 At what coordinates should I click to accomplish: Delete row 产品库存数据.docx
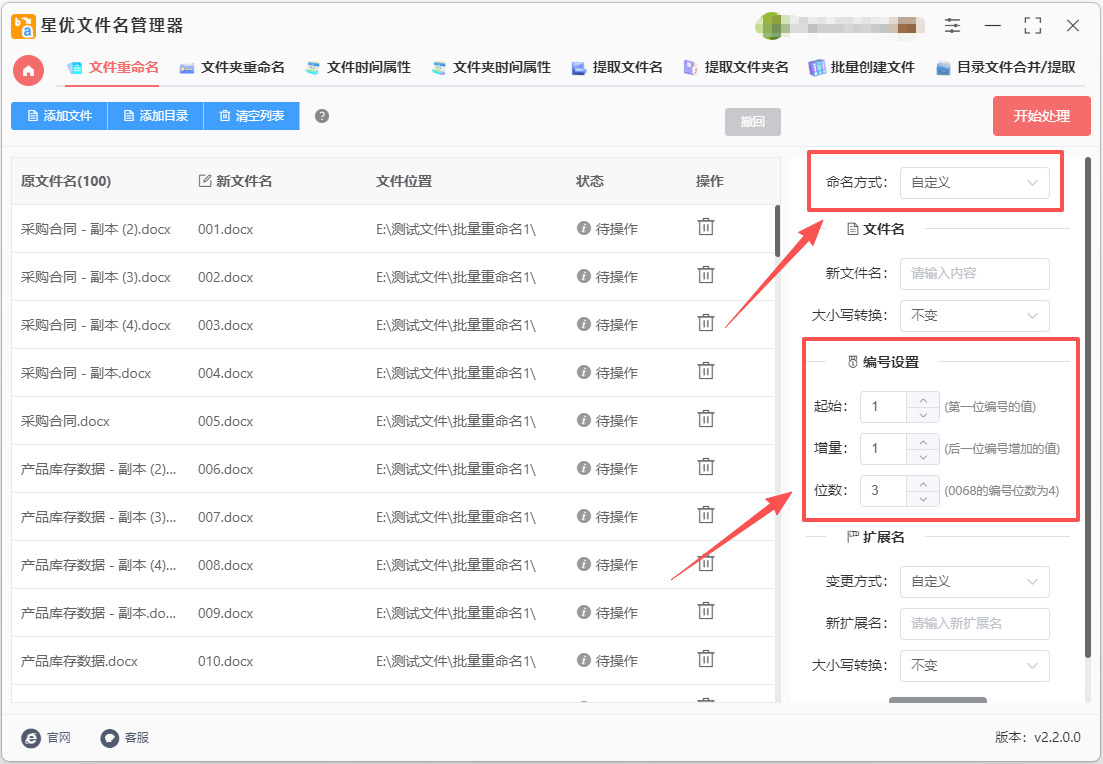click(706, 659)
